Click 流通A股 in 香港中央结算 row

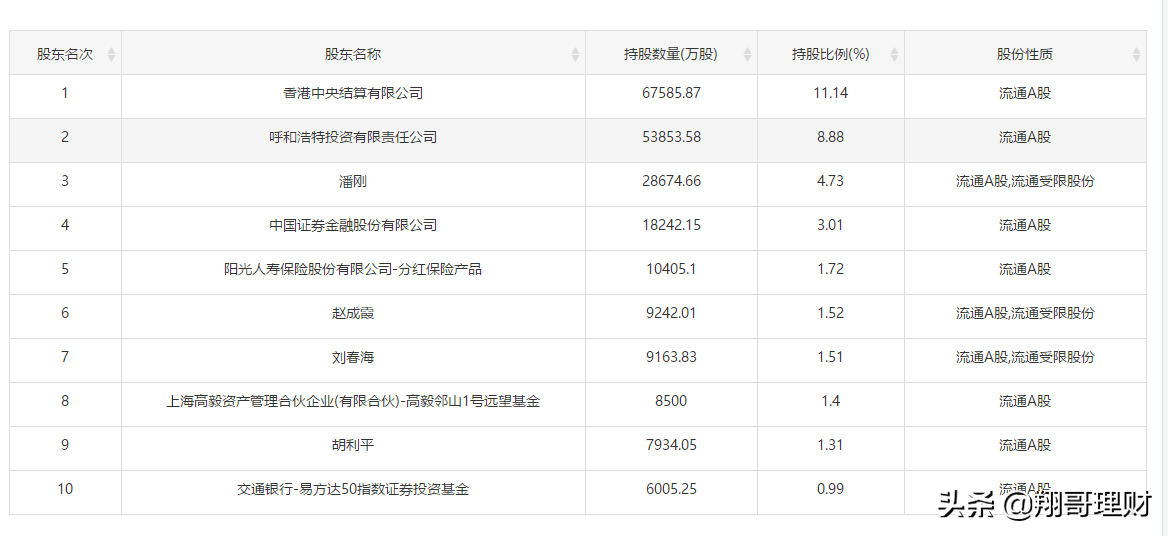1025,93
